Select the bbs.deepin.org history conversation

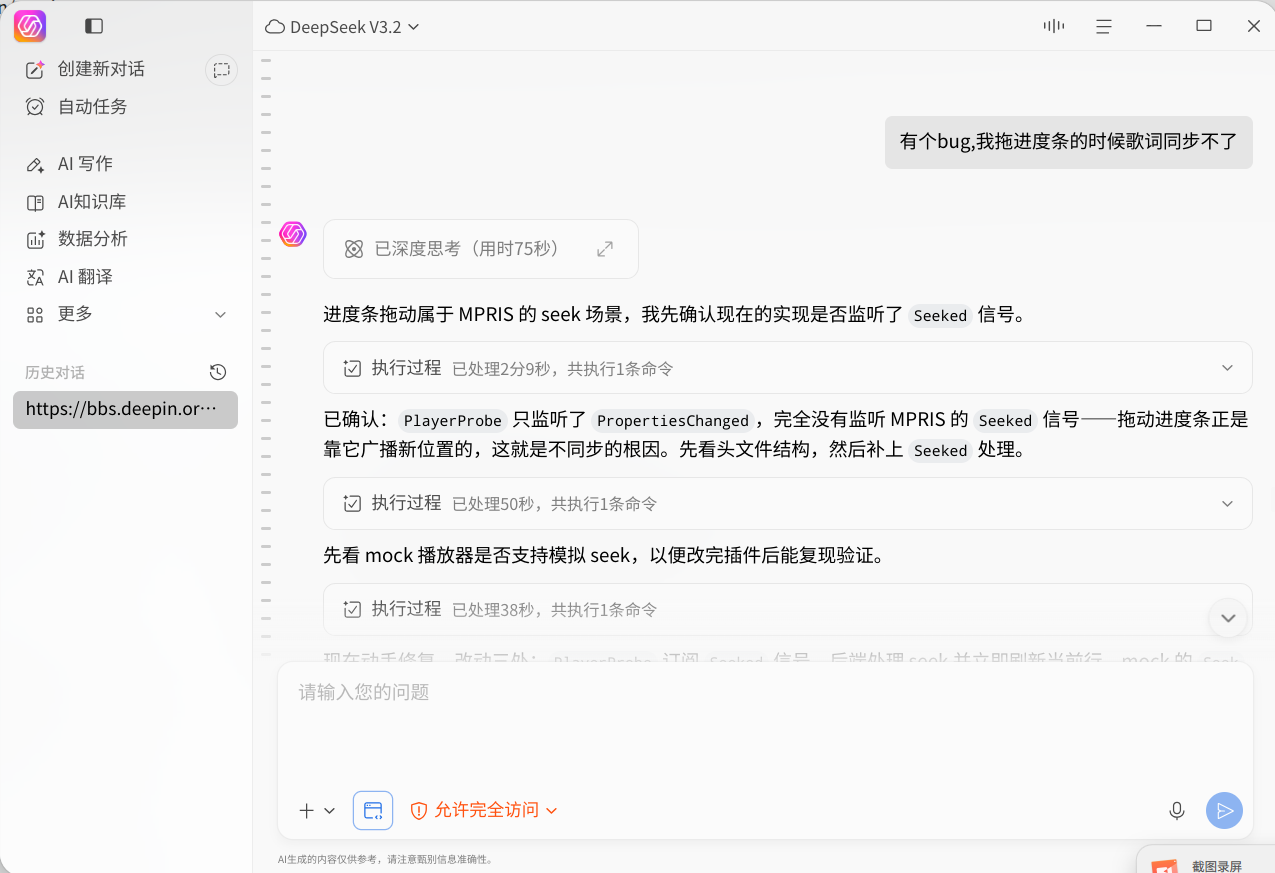click(x=125, y=410)
